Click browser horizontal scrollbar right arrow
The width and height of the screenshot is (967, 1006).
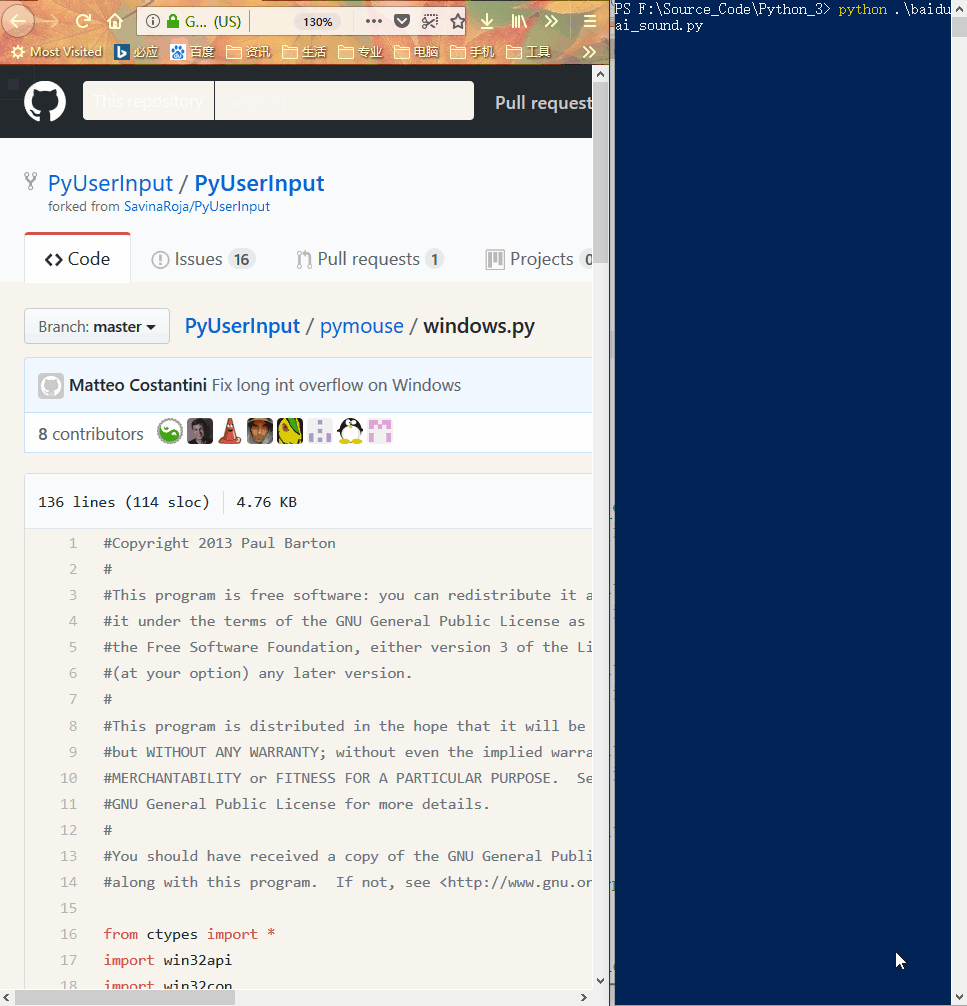pos(583,998)
